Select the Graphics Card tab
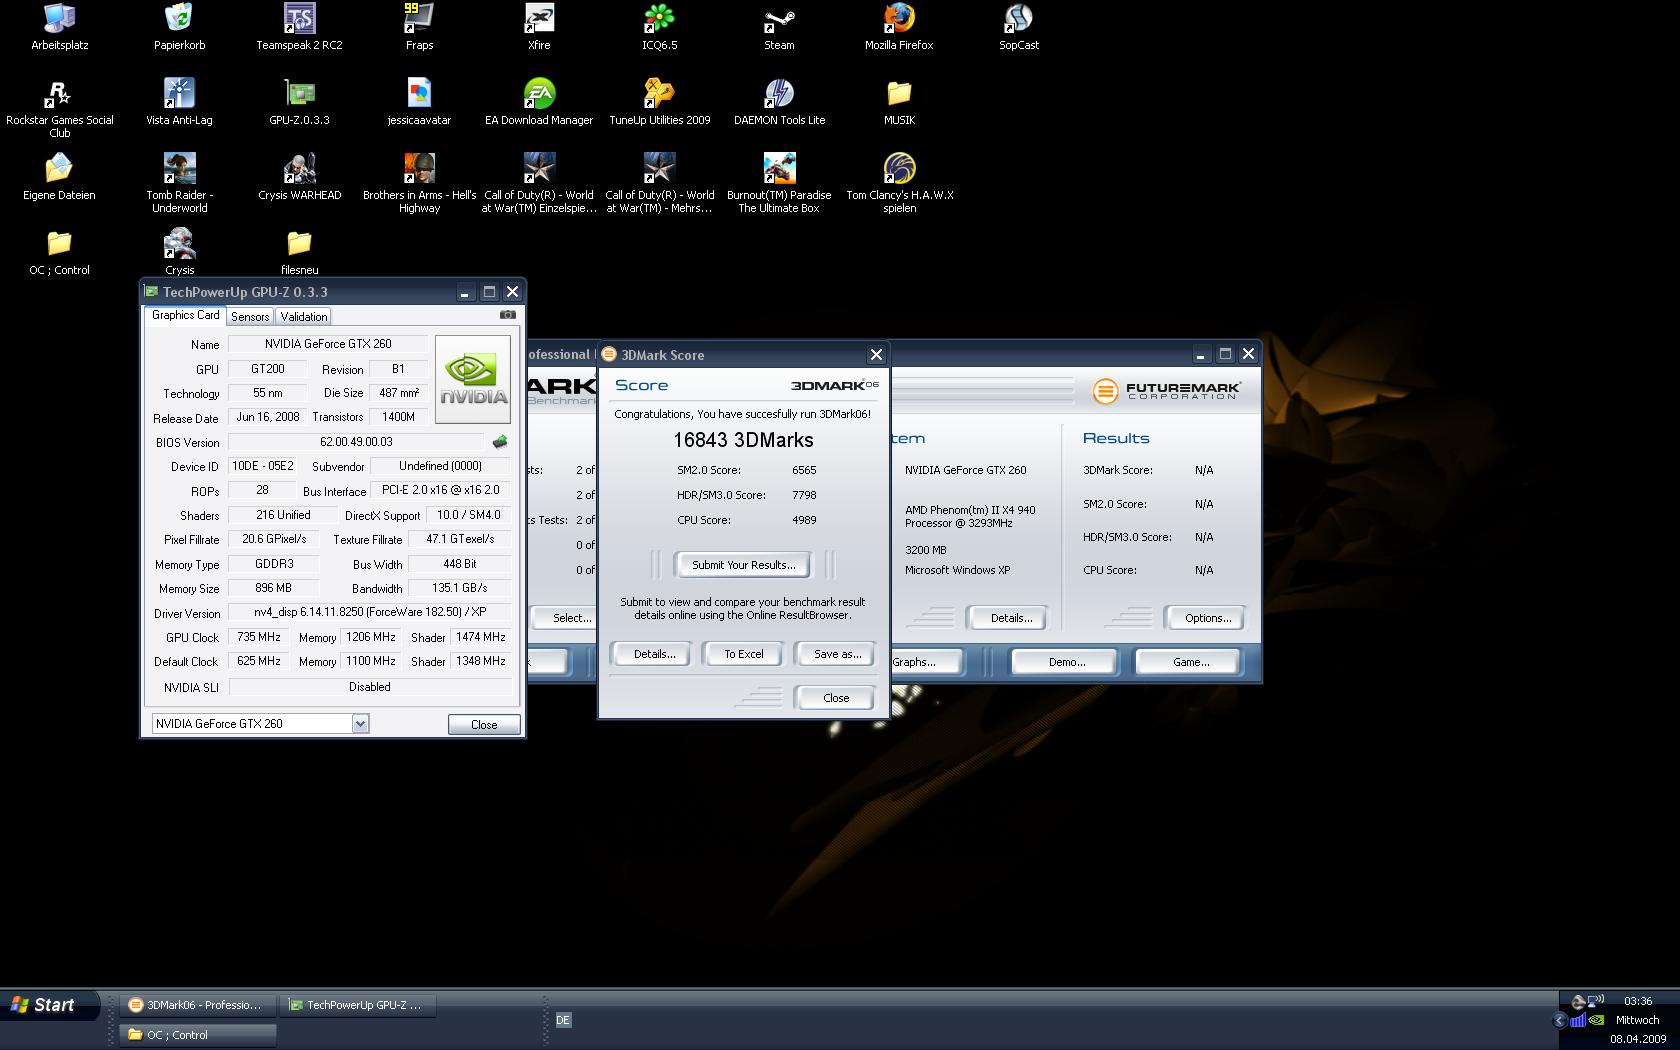This screenshot has height=1050, width=1680. 185,315
